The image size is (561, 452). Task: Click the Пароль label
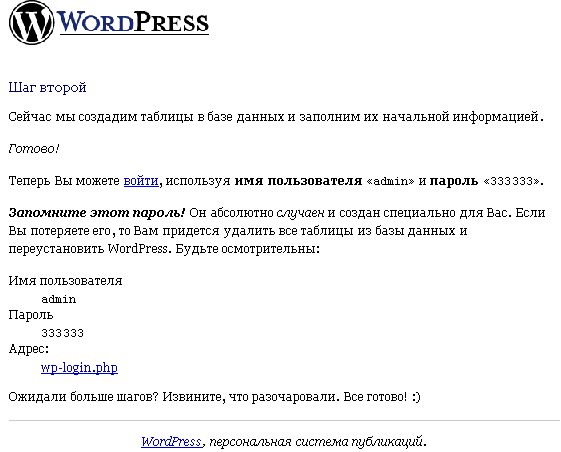point(31,315)
